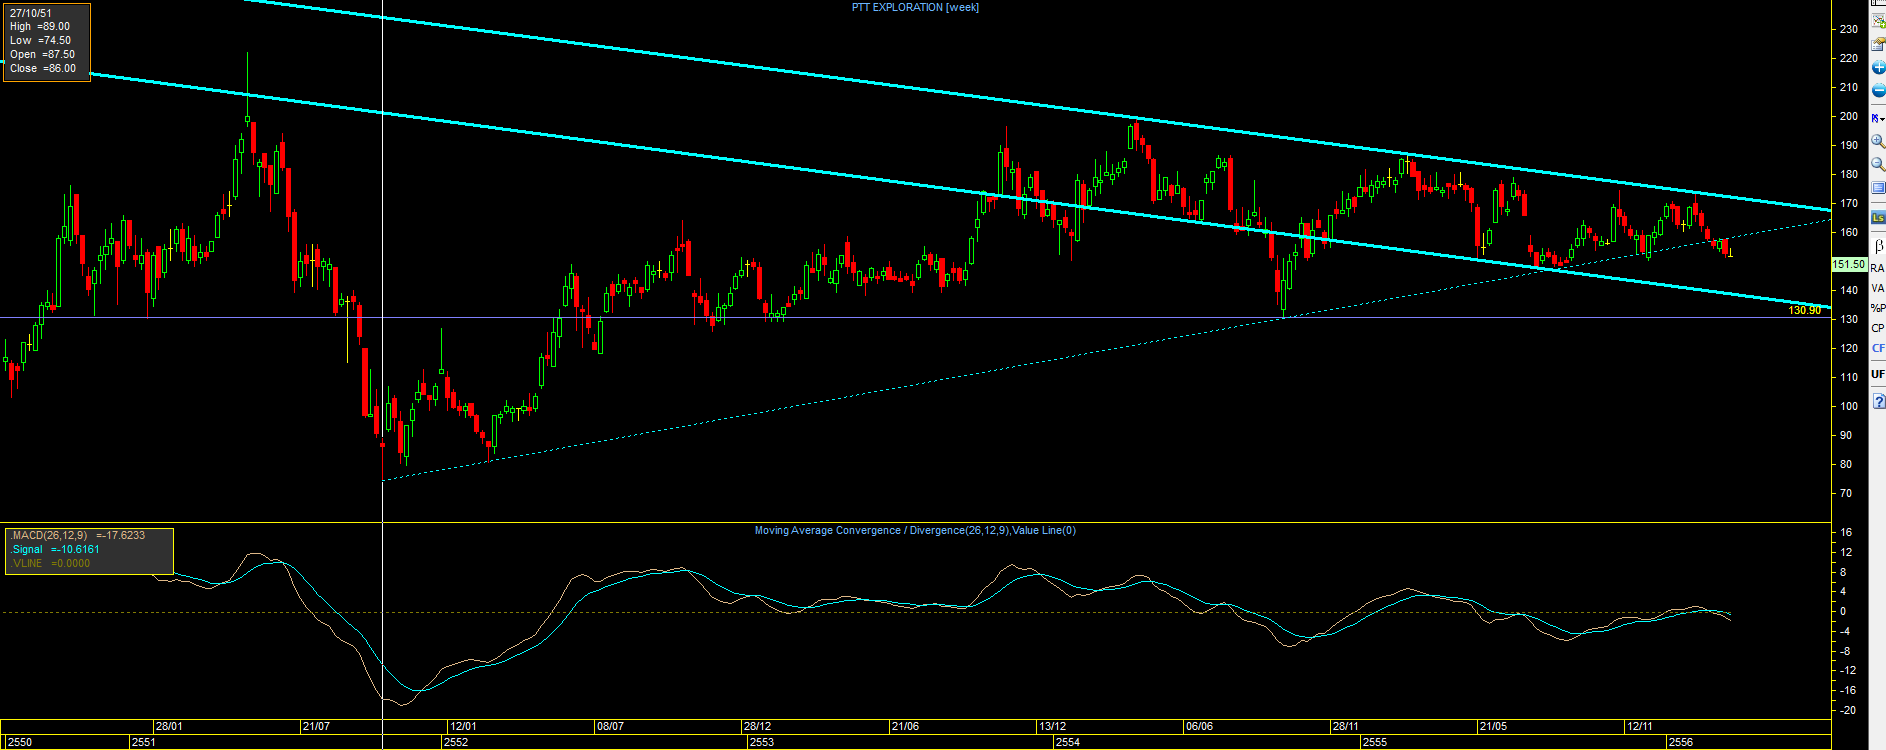Click the 151.50 current price tag
The height and width of the screenshot is (750, 1886).
point(1848,265)
